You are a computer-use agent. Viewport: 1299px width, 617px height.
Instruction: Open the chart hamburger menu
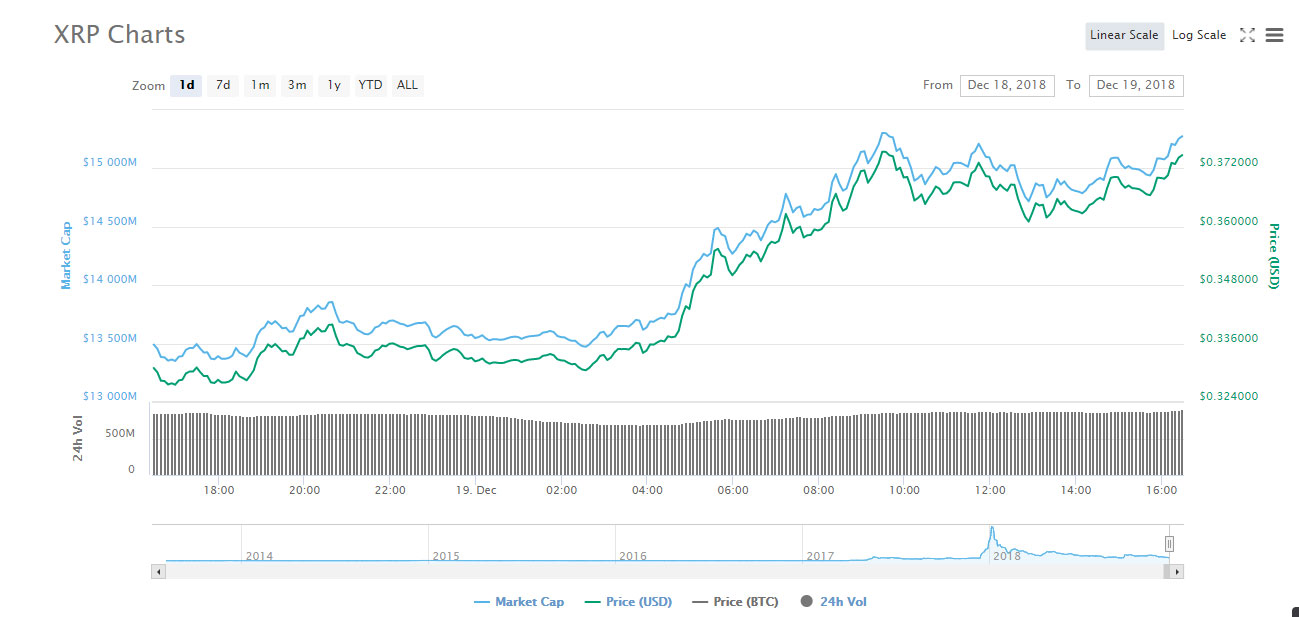coord(1274,35)
